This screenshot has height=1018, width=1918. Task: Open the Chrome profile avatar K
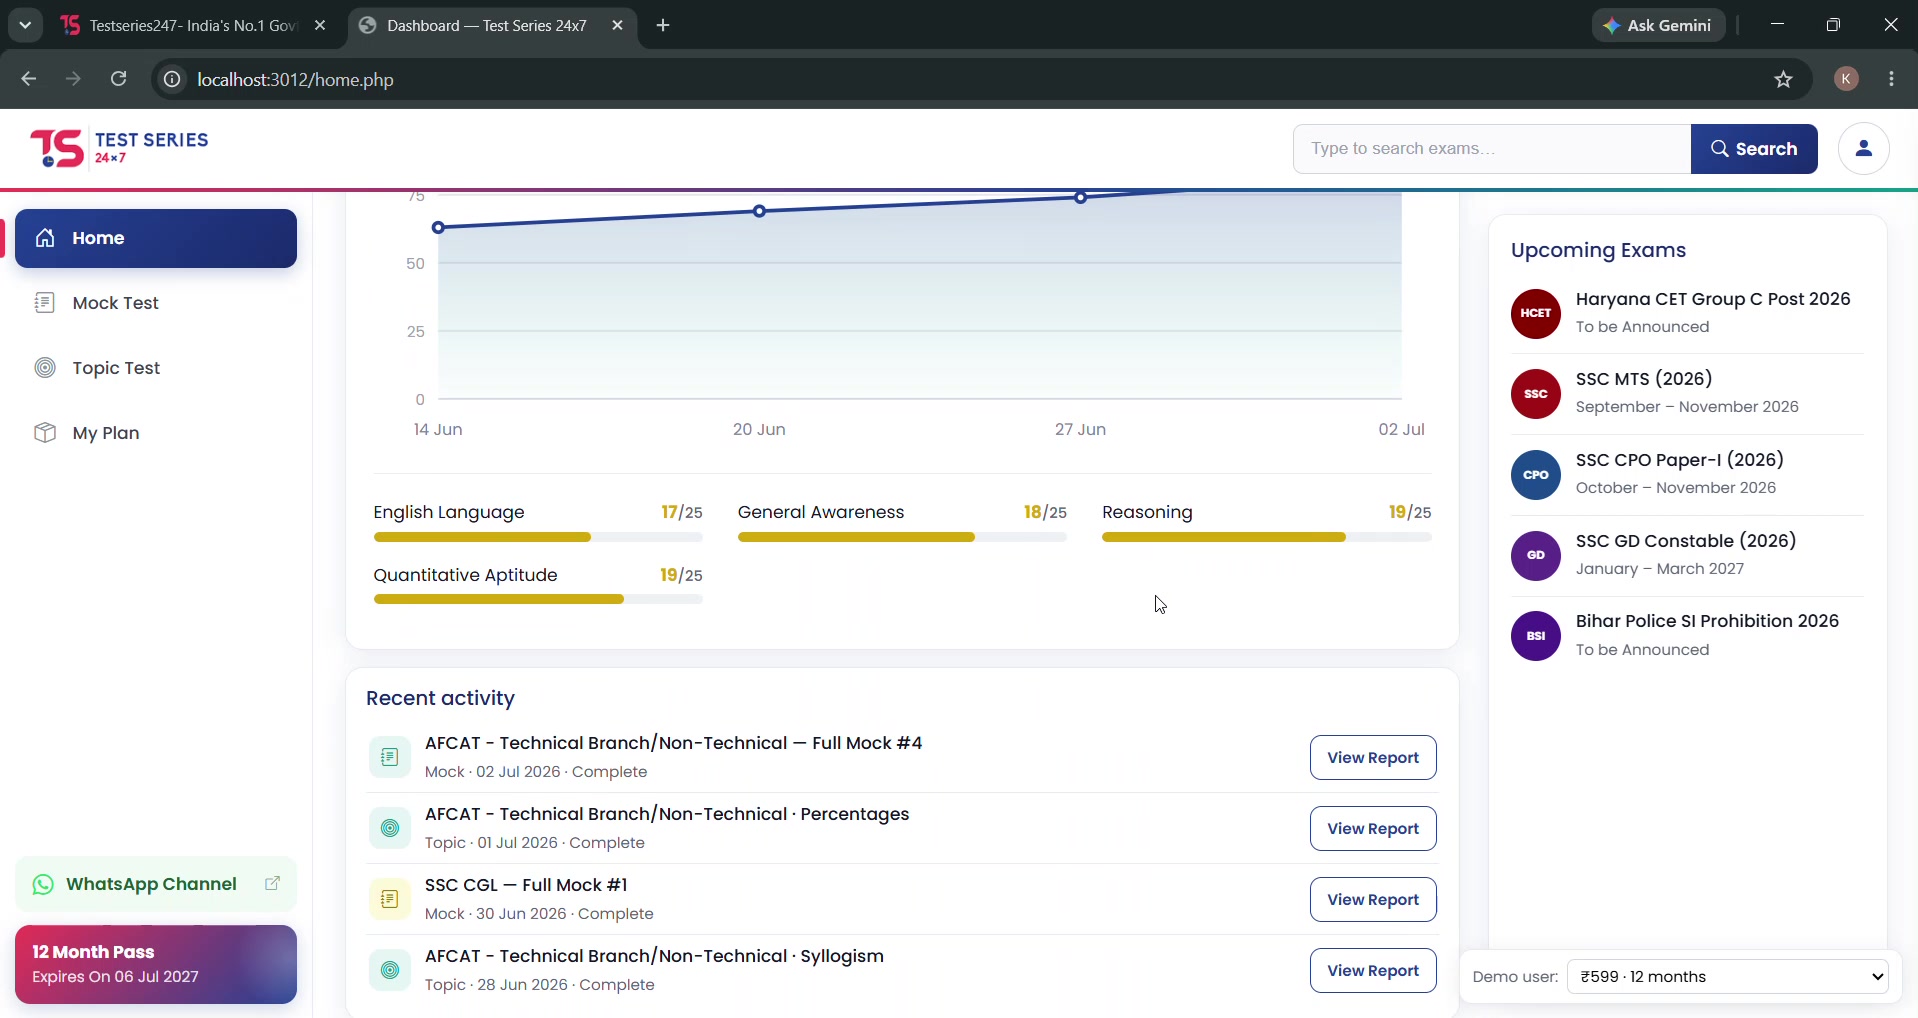coord(1846,79)
